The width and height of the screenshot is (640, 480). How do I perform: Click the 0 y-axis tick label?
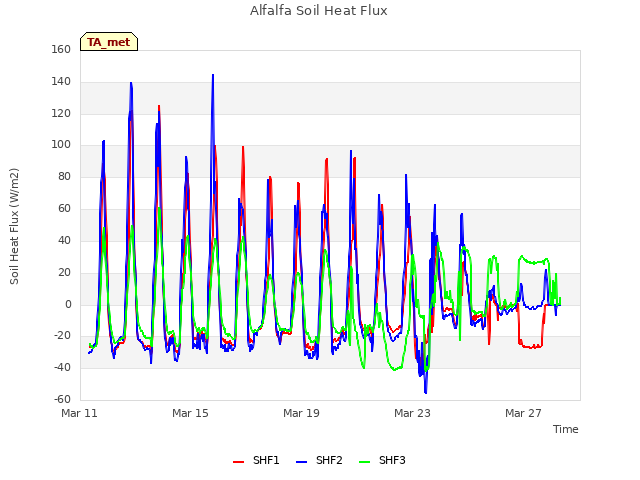click(68, 304)
